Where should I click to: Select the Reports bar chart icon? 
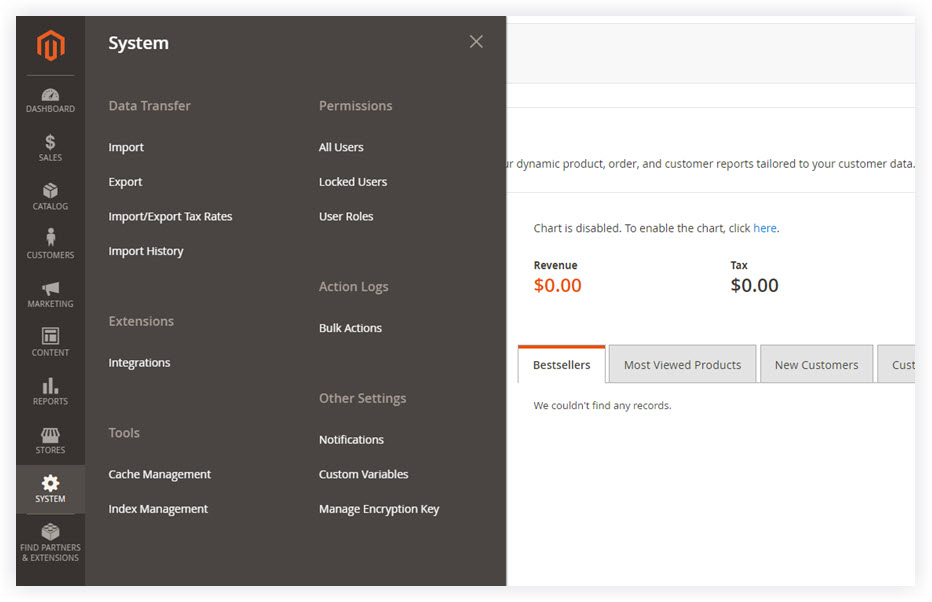coord(51,386)
